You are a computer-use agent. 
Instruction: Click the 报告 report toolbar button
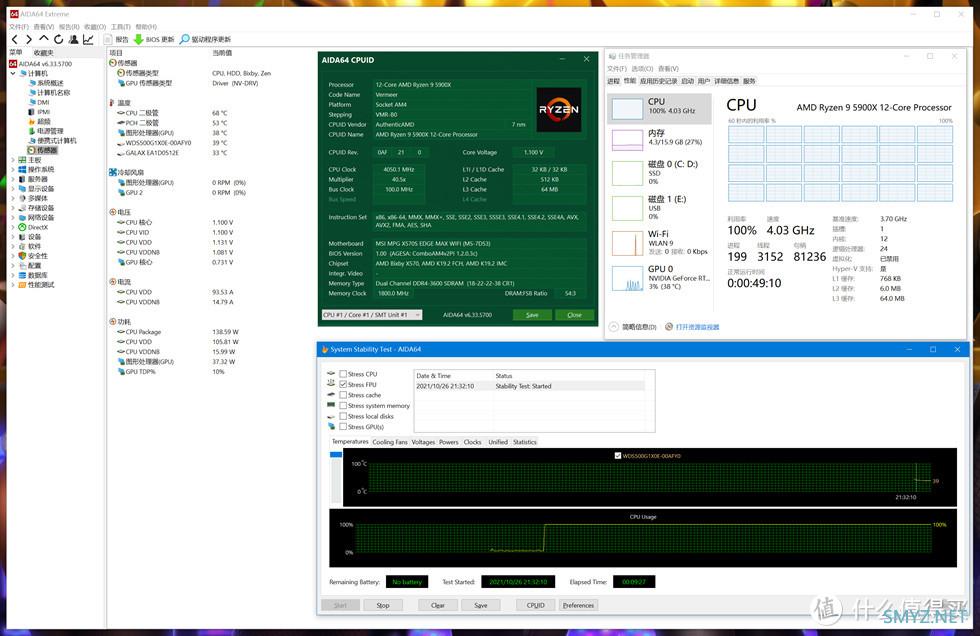tap(117, 39)
